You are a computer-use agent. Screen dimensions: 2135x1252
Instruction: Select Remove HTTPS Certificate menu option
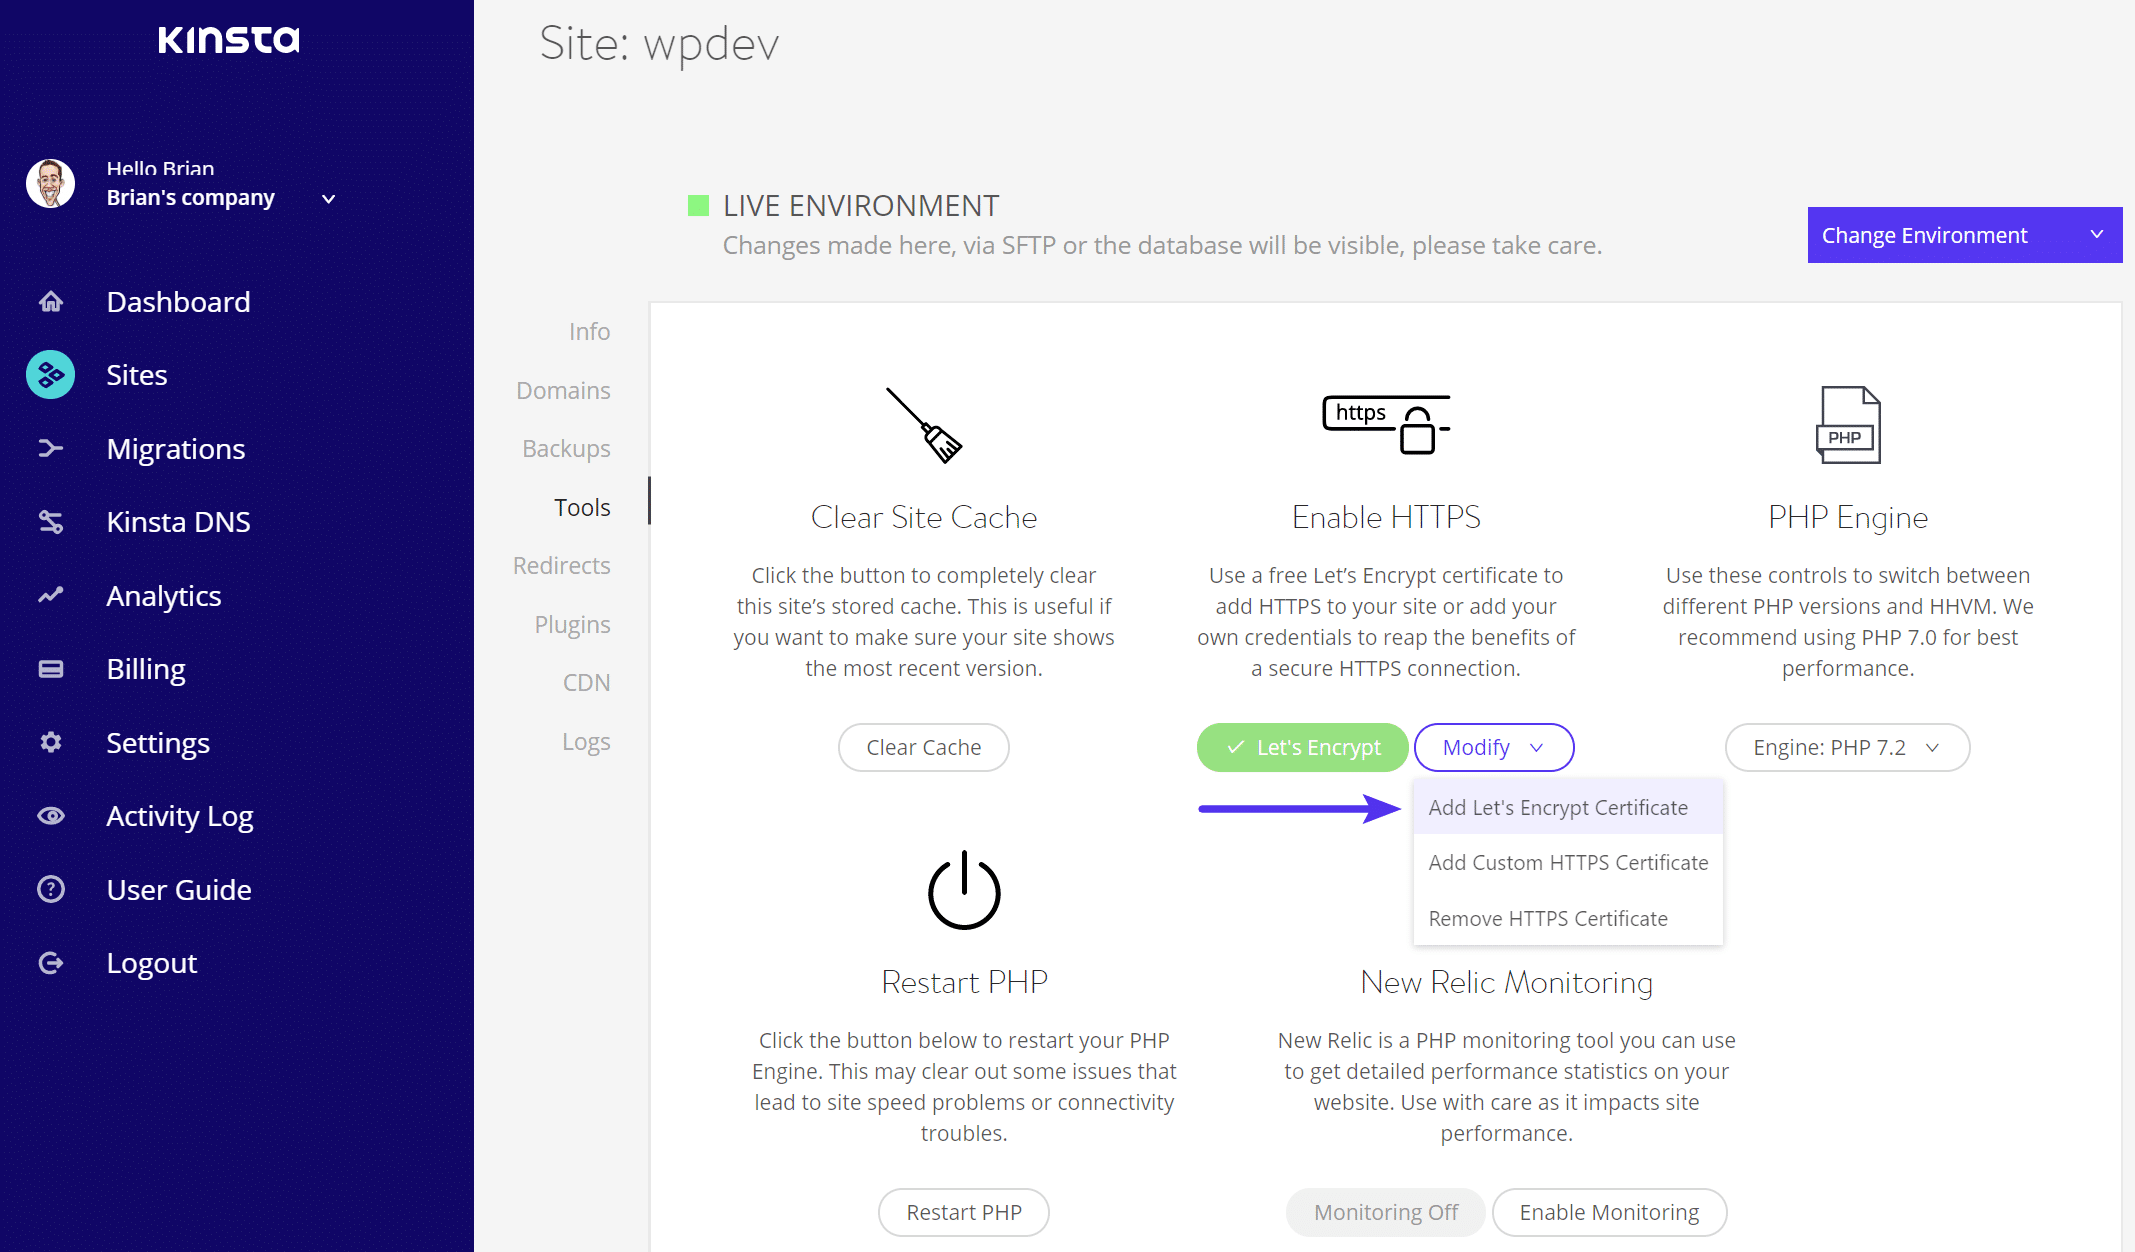point(1546,917)
